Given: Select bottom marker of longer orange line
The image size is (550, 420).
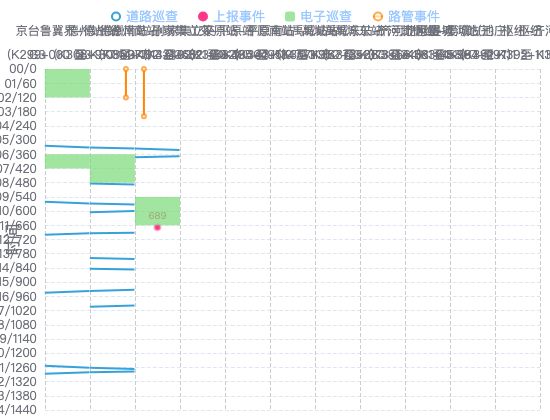Looking at the screenshot, I should (144, 116).
